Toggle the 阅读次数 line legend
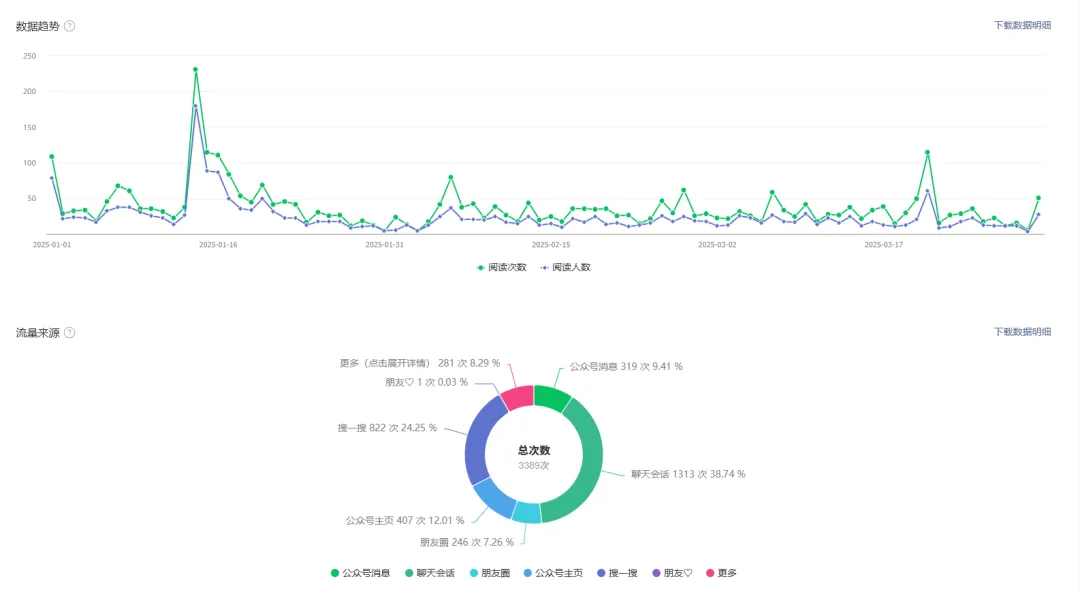Image resolution: width=1080 pixels, height=590 pixels. coord(501,267)
